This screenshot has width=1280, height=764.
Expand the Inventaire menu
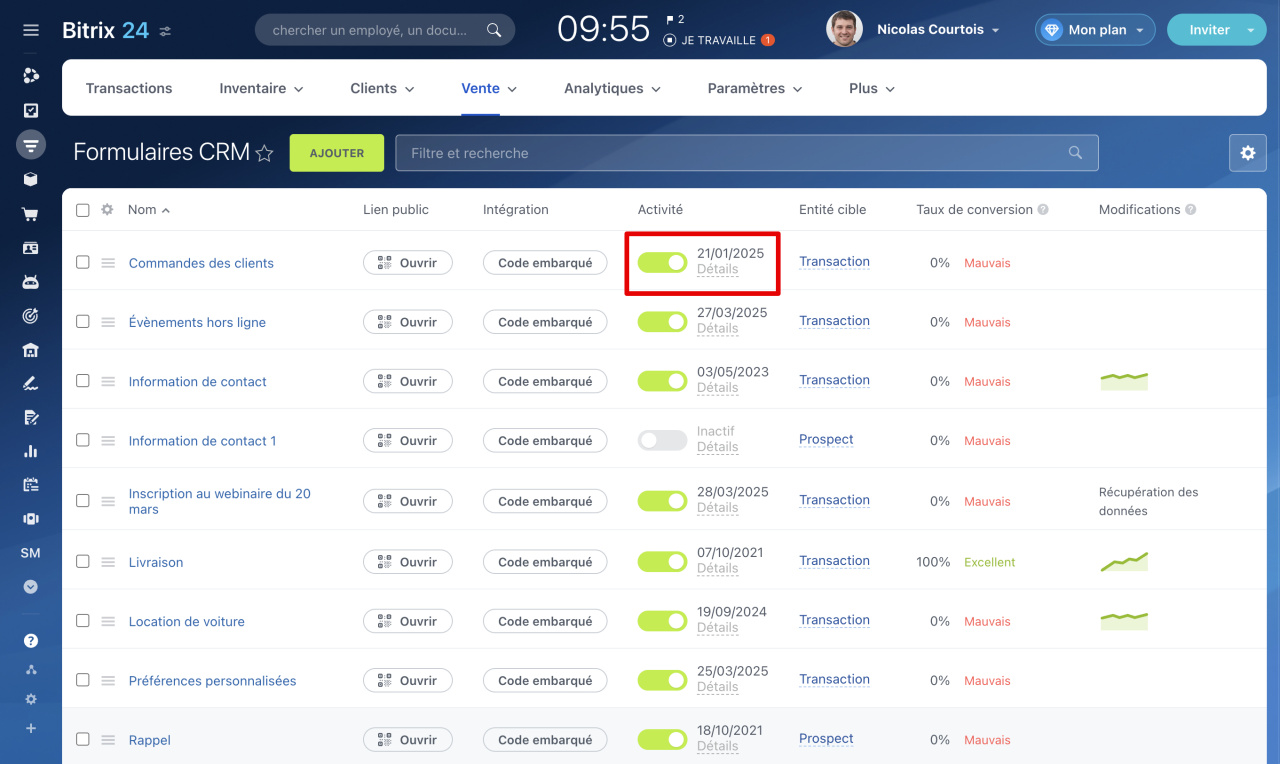pyautogui.click(x=261, y=88)
